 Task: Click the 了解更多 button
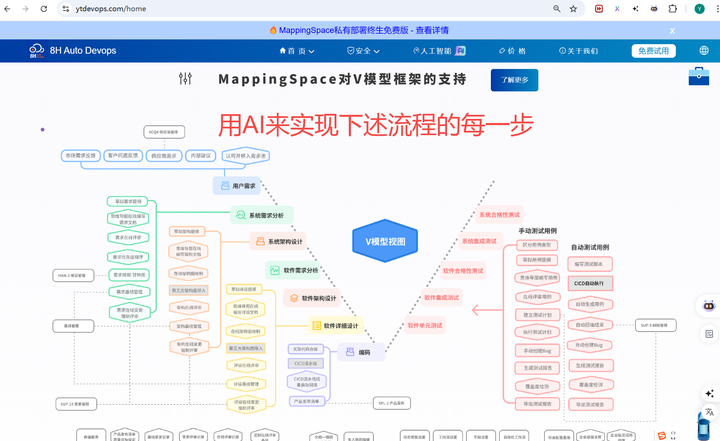coord(514,80)
